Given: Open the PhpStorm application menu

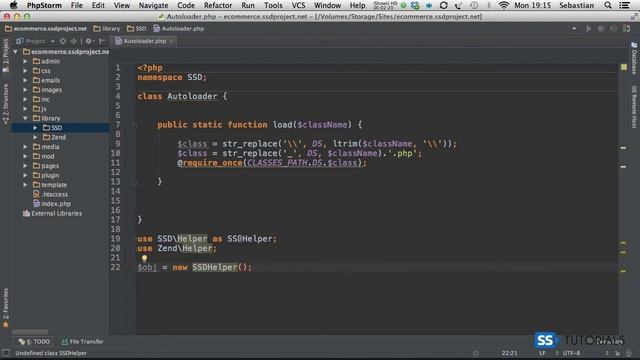Looking at the screenshot, I should coord(44,5).
